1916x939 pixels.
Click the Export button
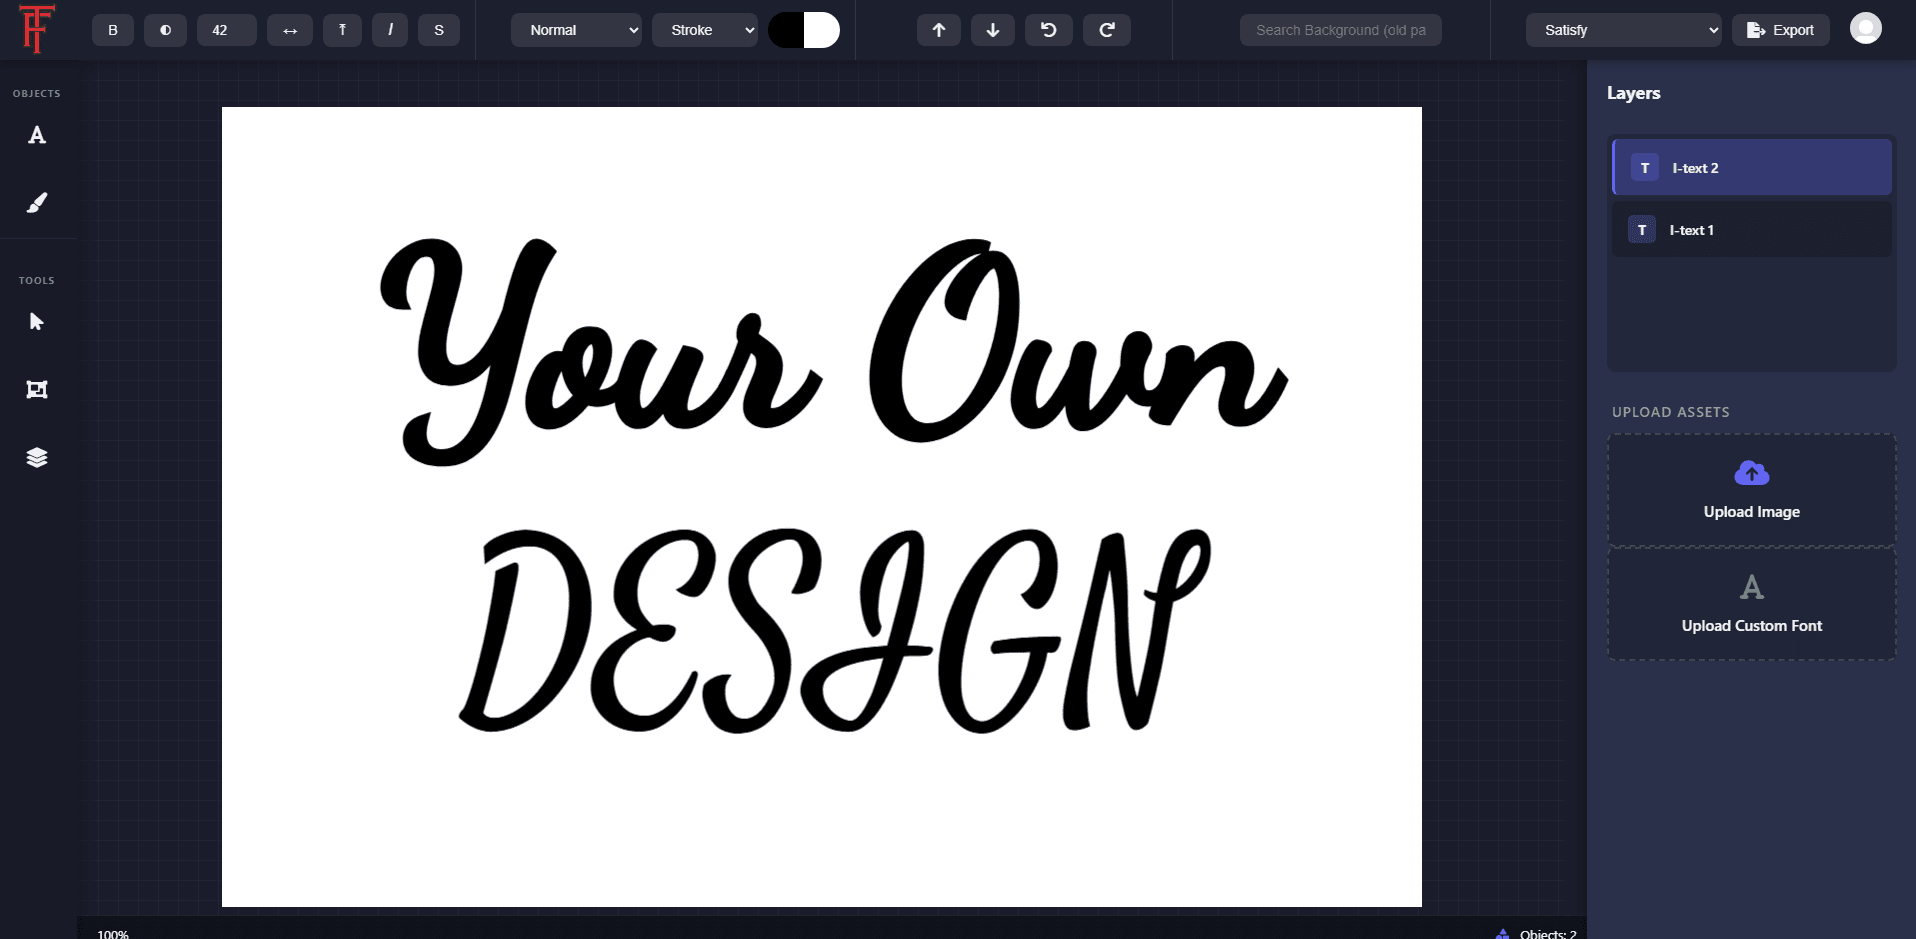click(x=1781, y=30)
